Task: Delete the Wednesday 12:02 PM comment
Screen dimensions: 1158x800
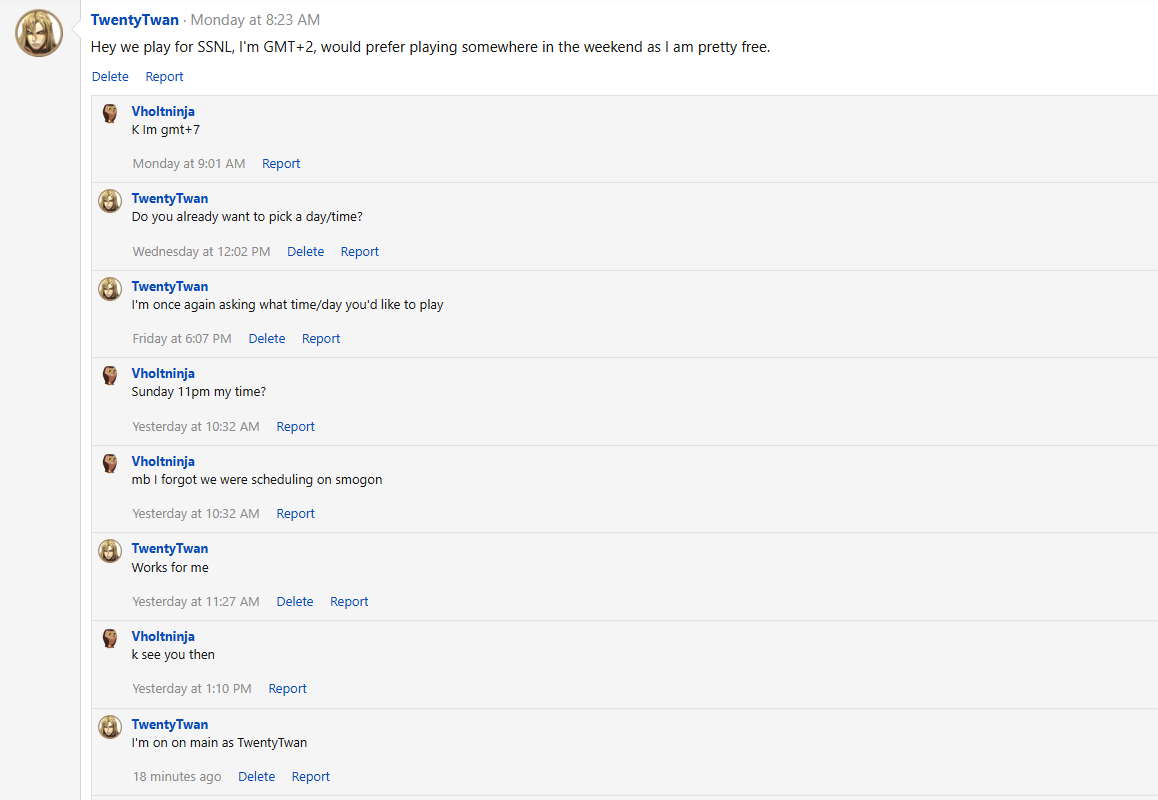Action: [305, 252]
